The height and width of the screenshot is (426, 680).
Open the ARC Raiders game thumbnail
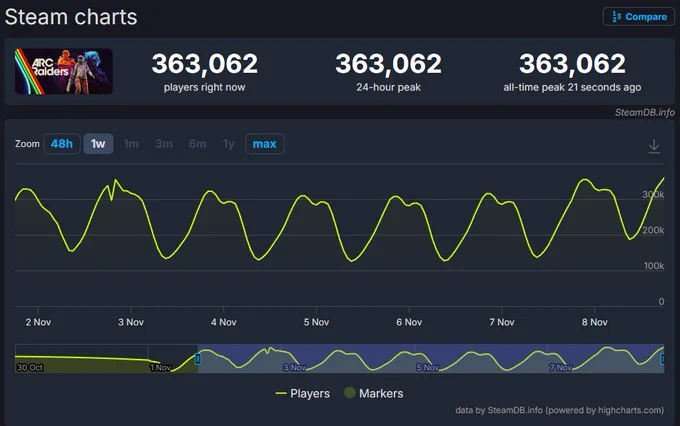pos(63,72)
